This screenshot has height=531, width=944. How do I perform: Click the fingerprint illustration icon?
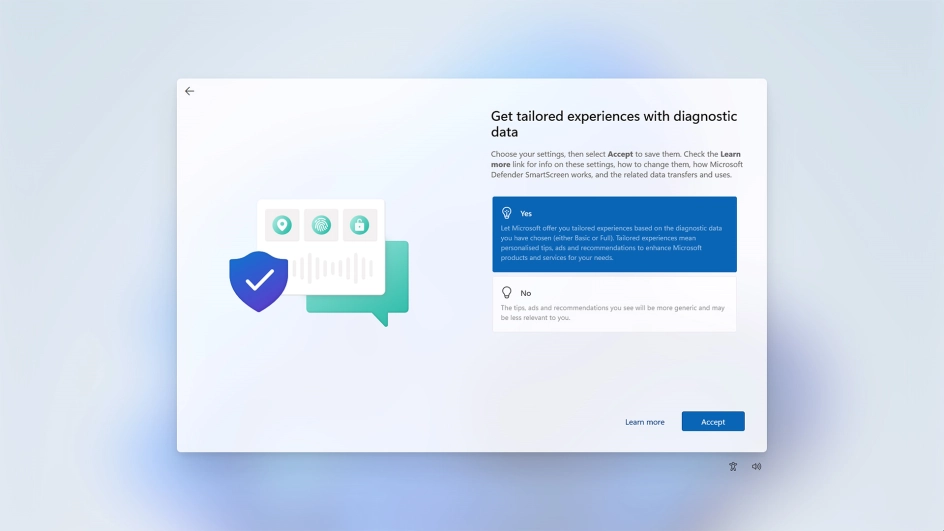click(321, 225)
